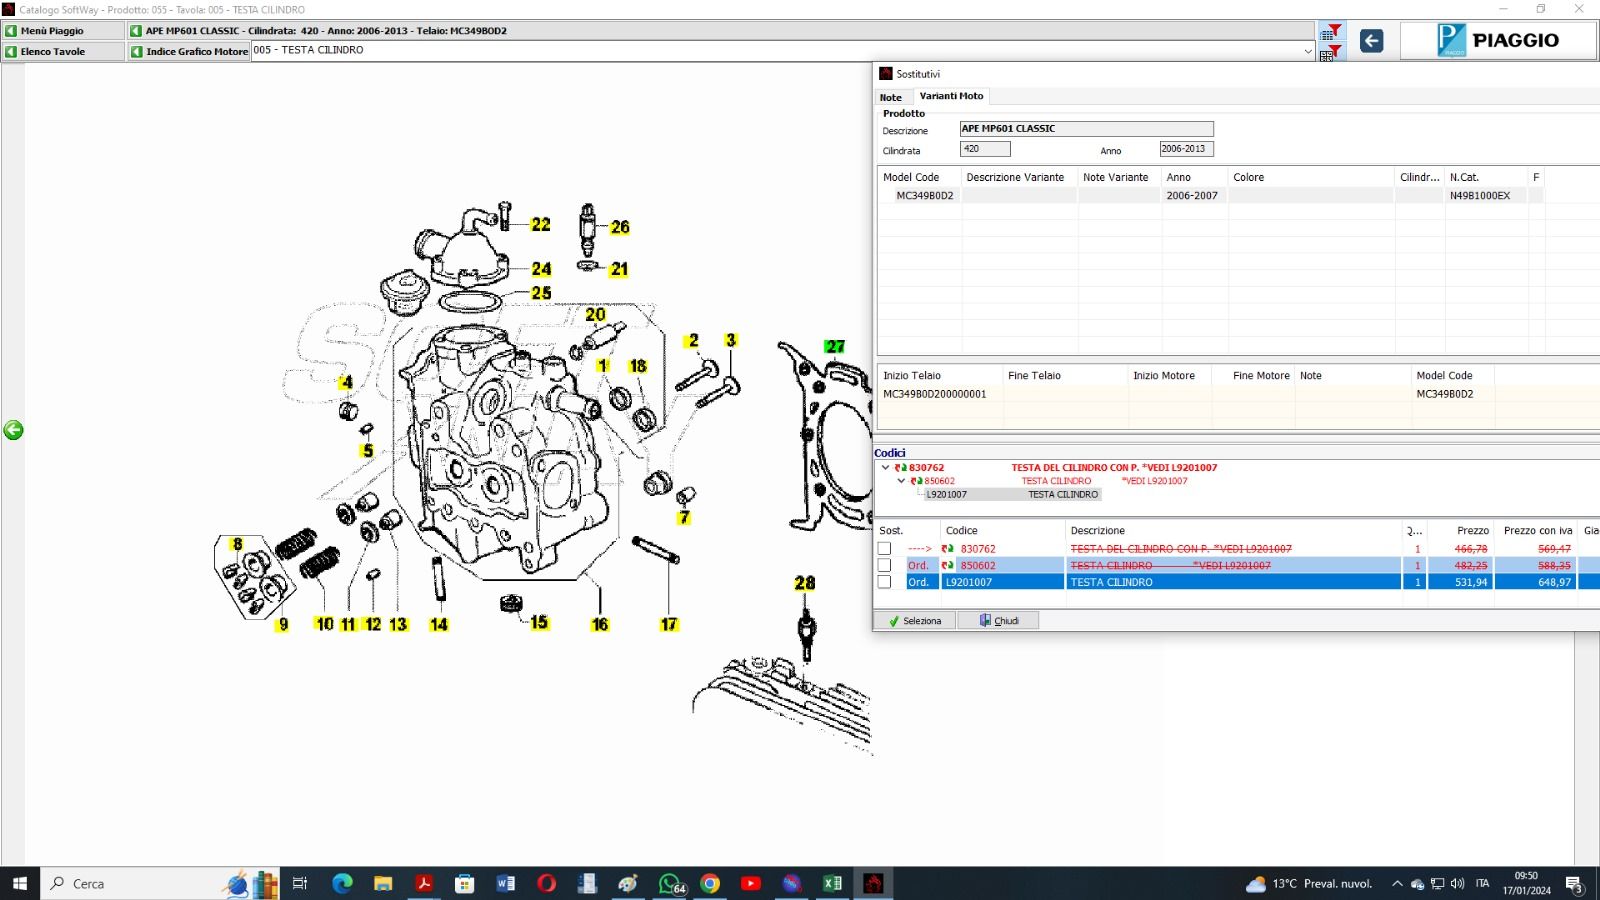The height and width of the screenshot is (900, 1600).
Task: Check the box for code 850602 row
Action: pos(884,566)
